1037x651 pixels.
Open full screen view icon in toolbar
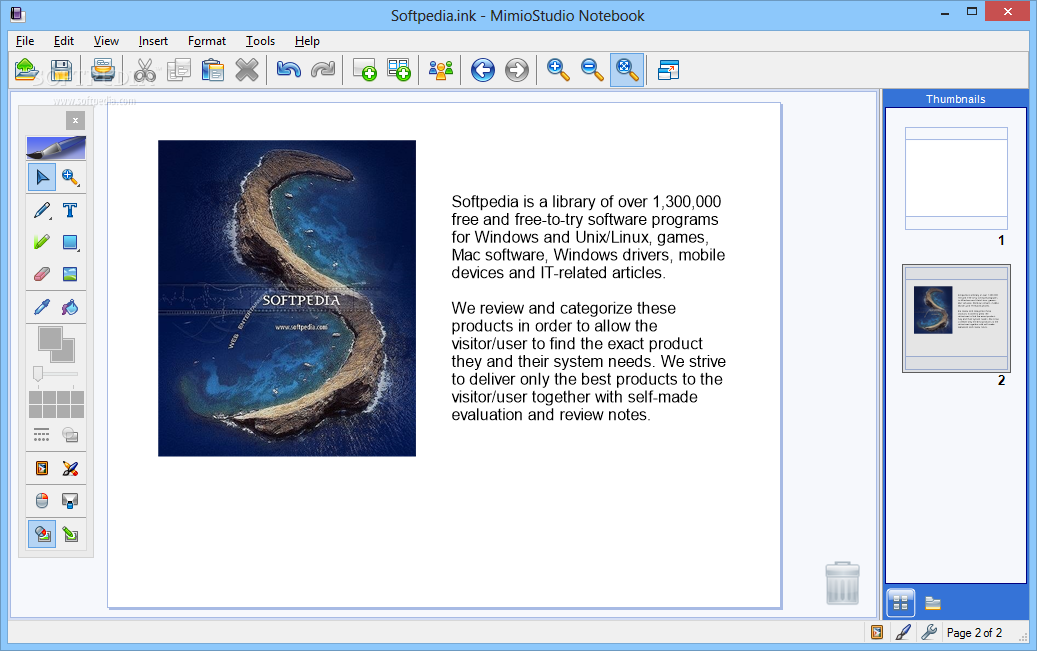[x=669, y=69]
